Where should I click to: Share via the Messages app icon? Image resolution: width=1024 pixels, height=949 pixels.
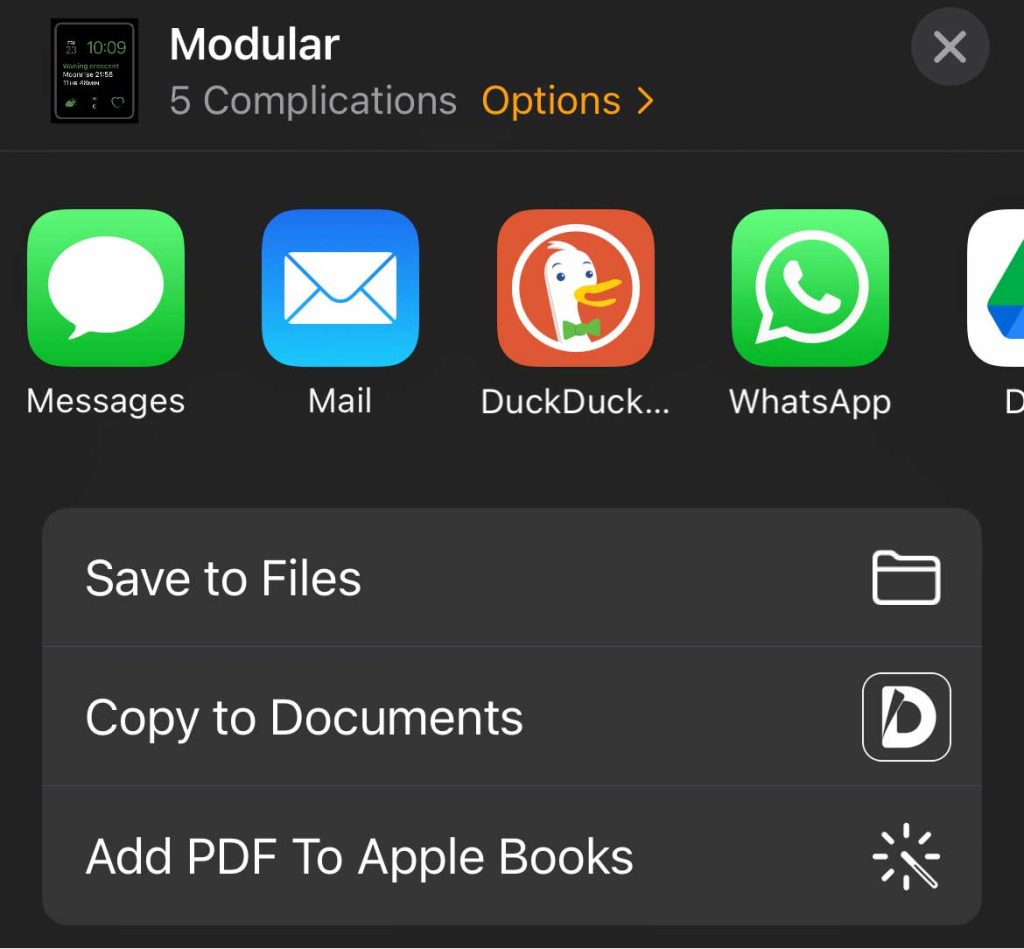pyautogui.click(x=106, y=287)
